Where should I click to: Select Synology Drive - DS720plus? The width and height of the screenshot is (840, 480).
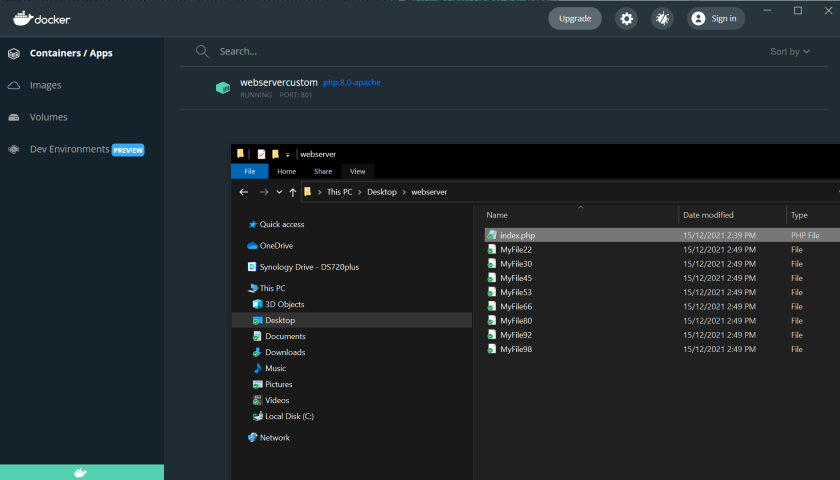(x=309, y=267)
